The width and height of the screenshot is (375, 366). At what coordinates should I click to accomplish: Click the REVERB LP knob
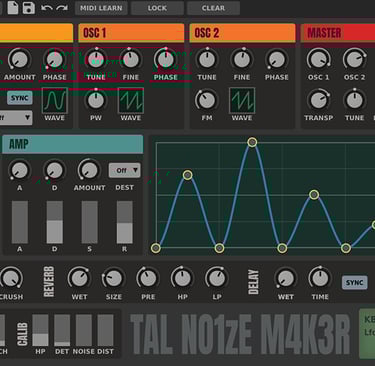coord(217,278)
